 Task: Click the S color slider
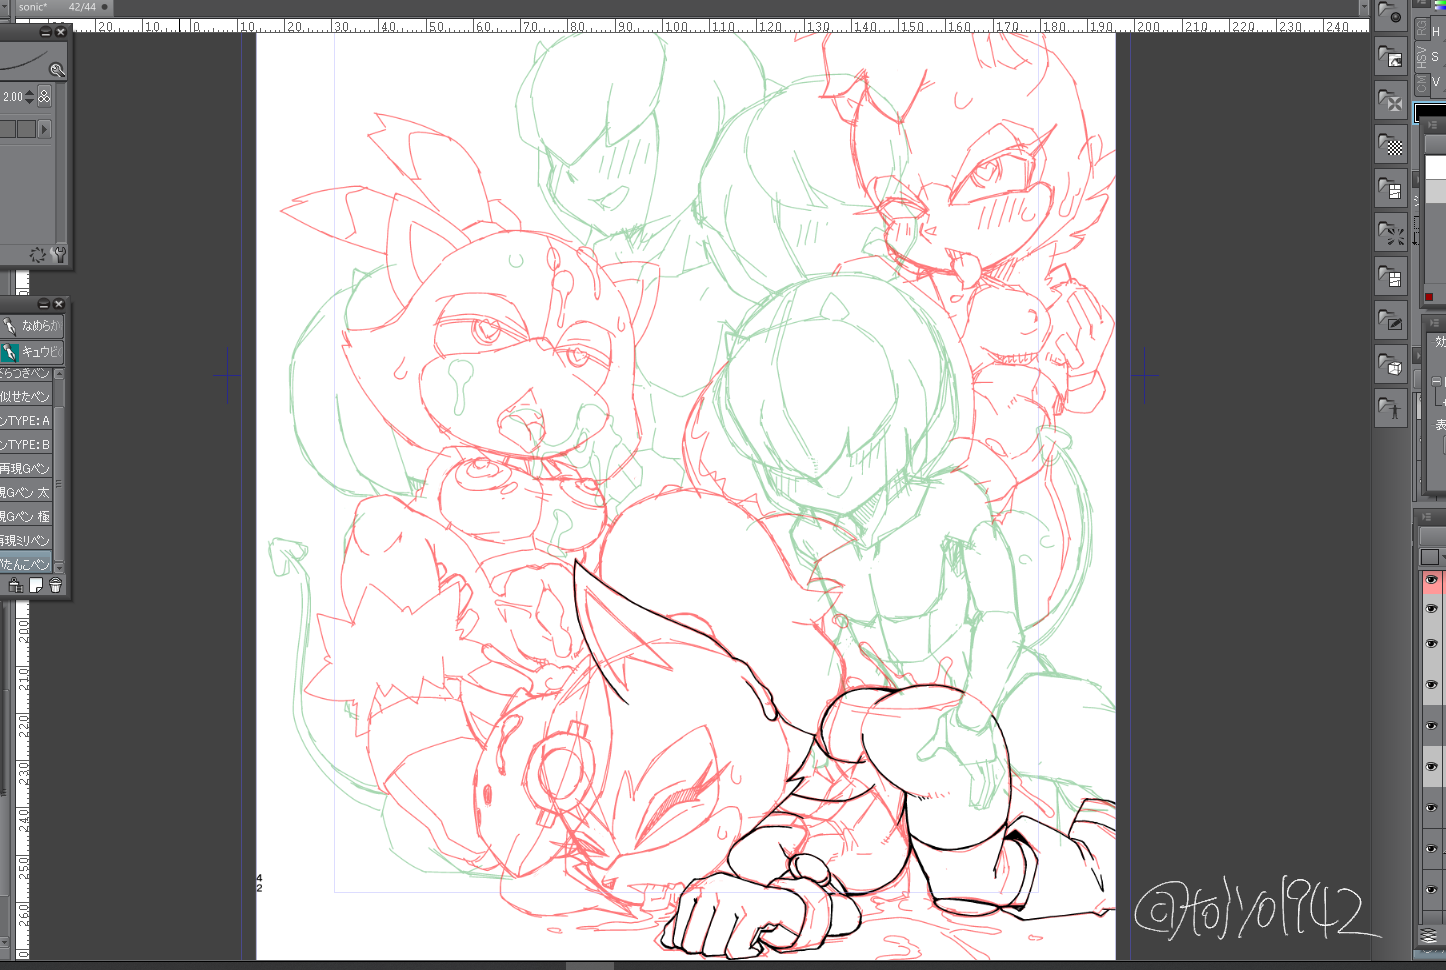(x=1438, y=57)
